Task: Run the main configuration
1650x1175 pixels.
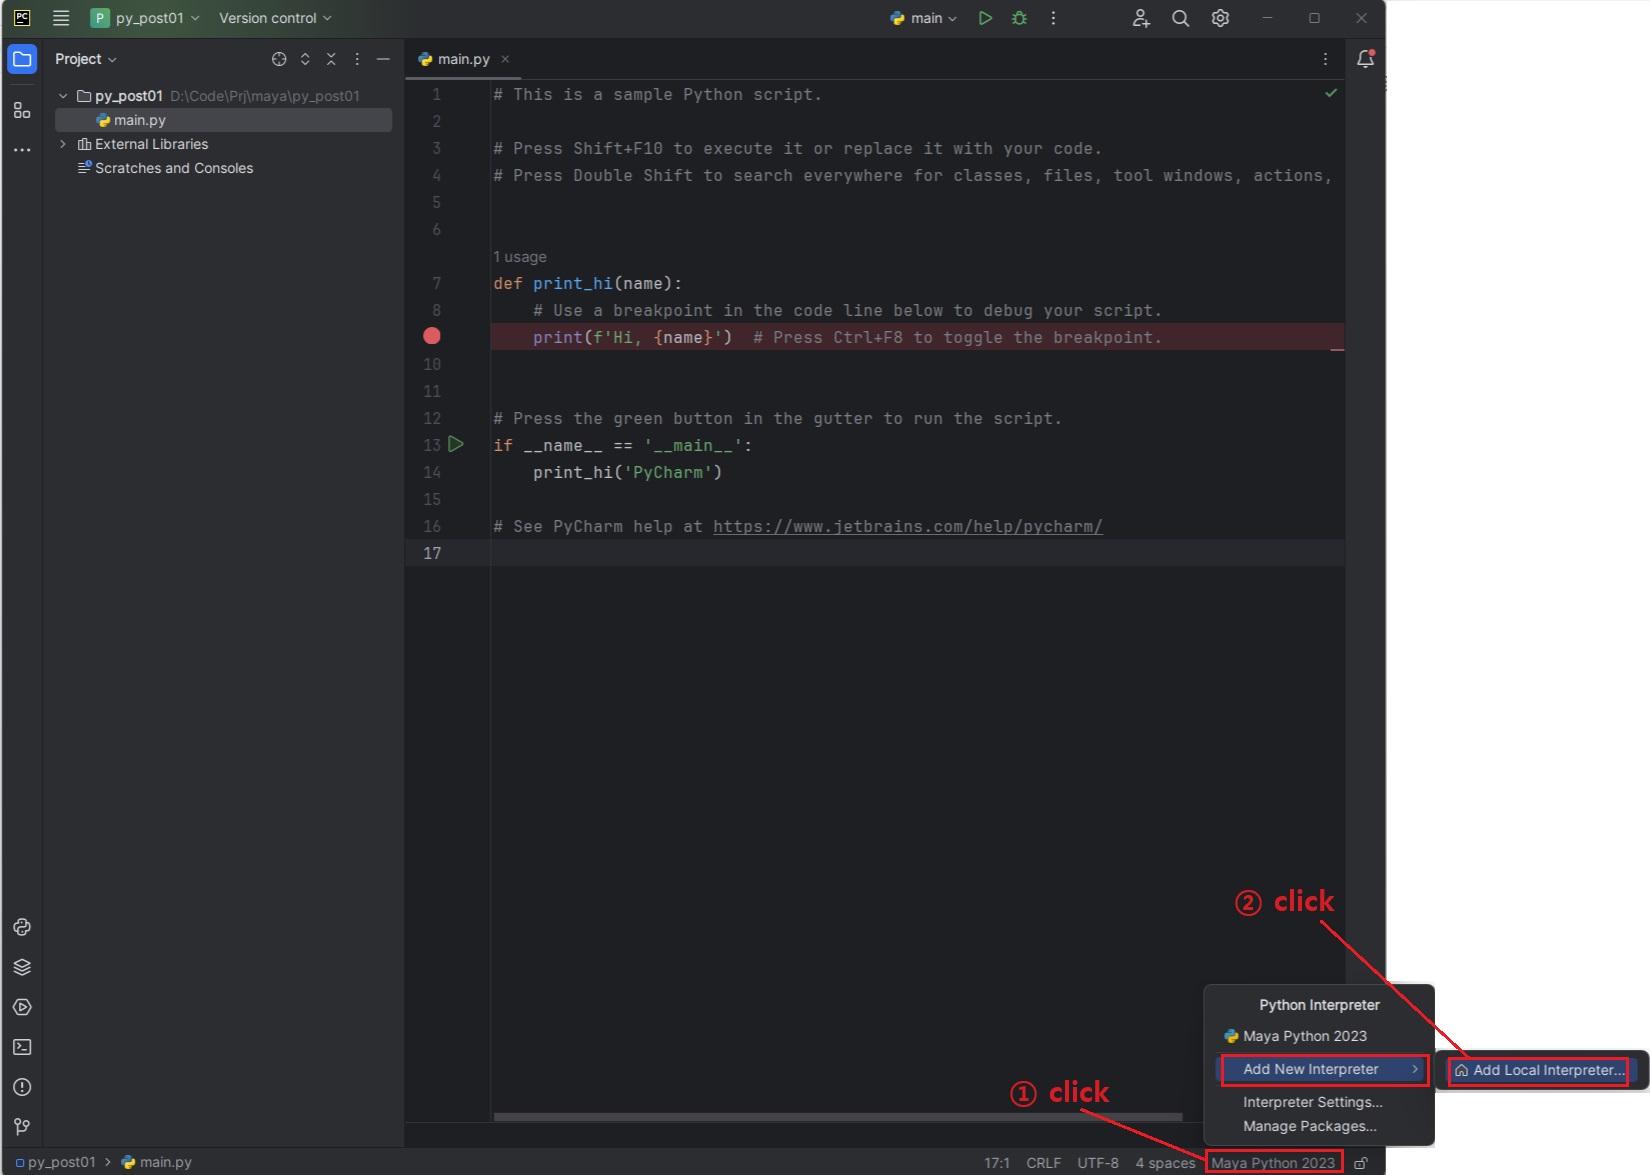Action: 985,18
